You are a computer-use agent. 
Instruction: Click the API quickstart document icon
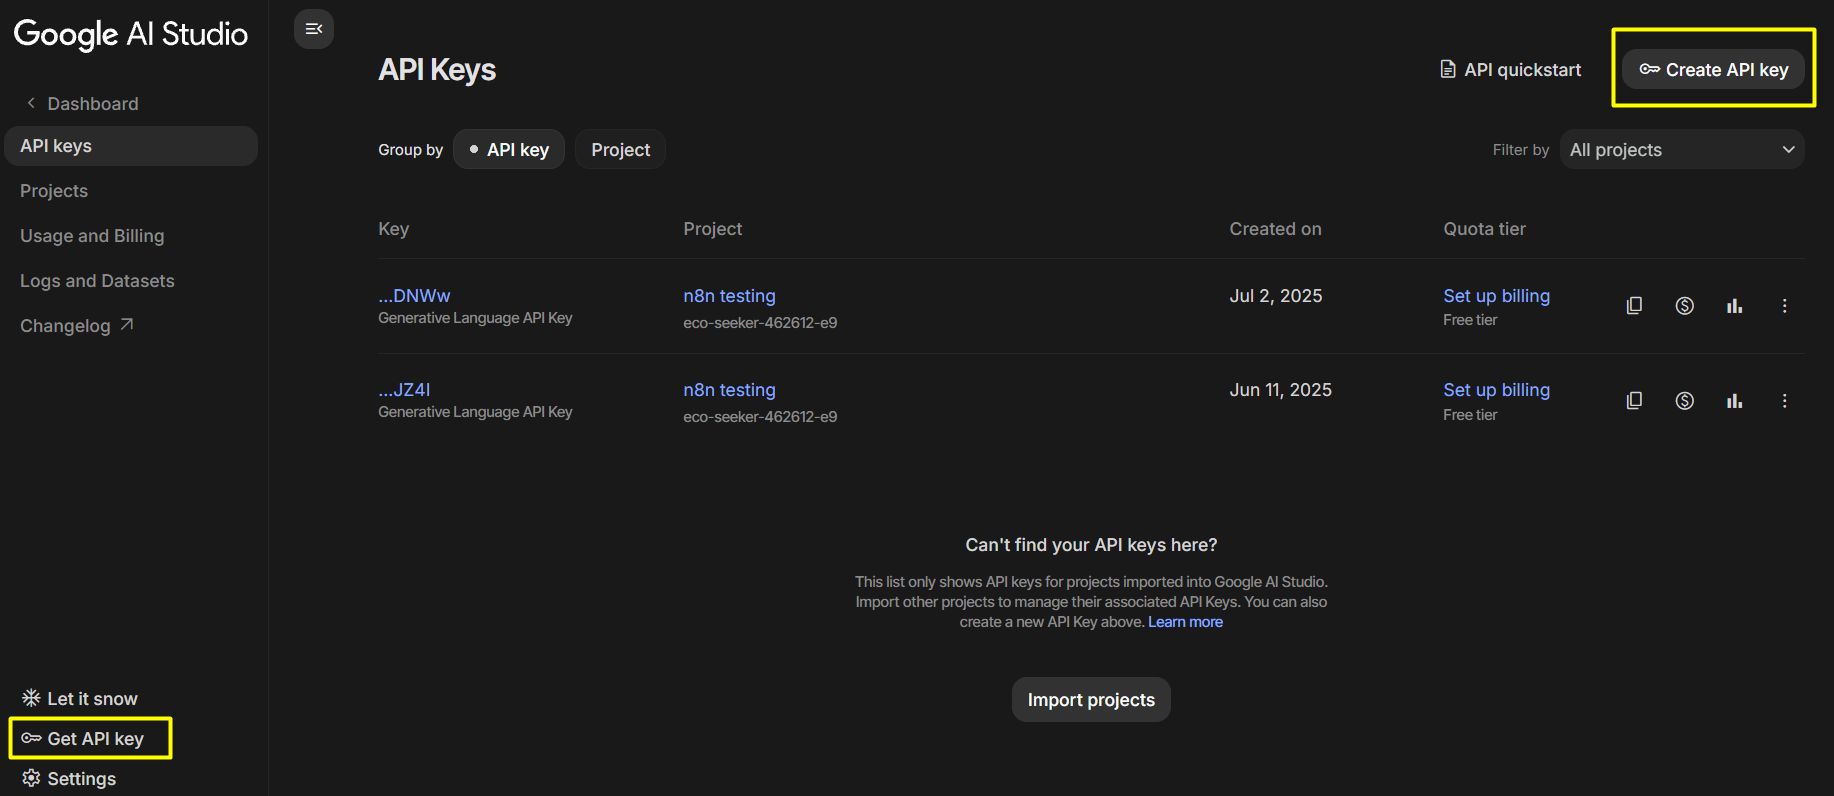pos(1447,69)
